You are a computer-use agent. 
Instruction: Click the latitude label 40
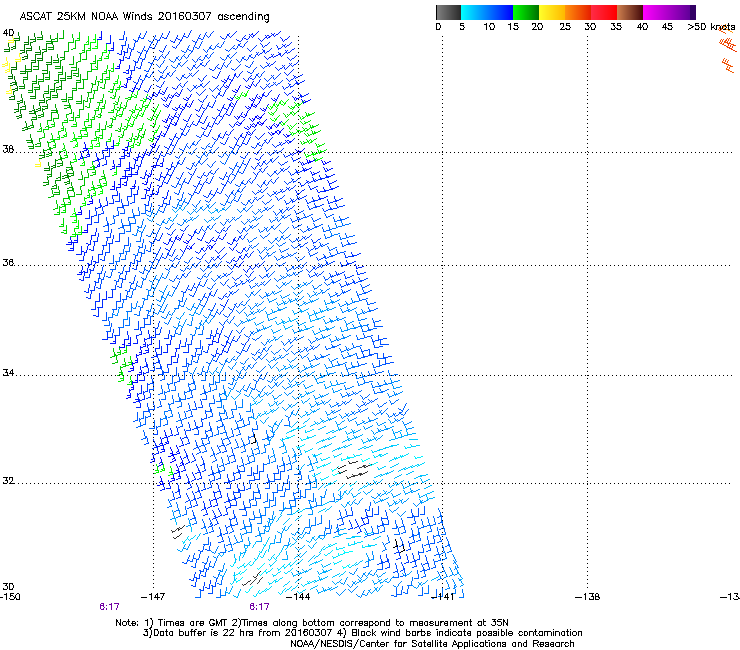point(8,33)
